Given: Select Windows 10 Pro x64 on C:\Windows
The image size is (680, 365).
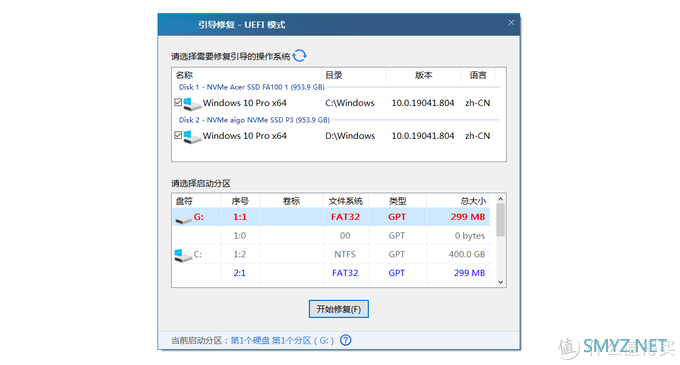Looking at the screenshot, I should 245,103.
